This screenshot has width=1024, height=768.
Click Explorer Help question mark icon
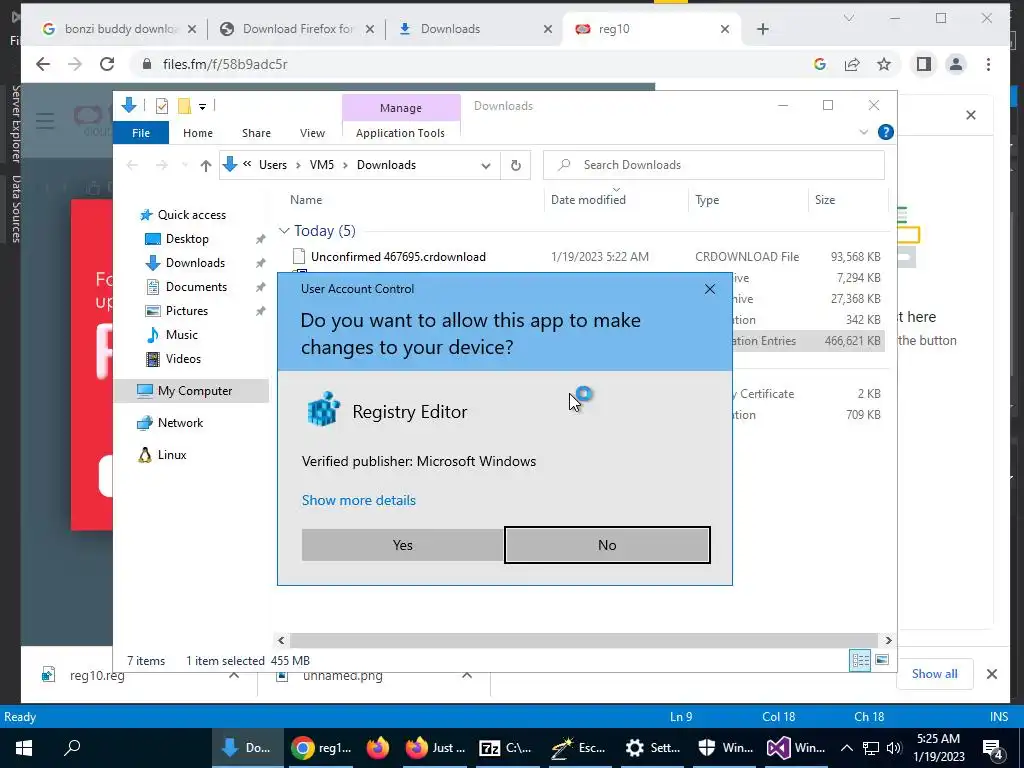tap(886, 132)
